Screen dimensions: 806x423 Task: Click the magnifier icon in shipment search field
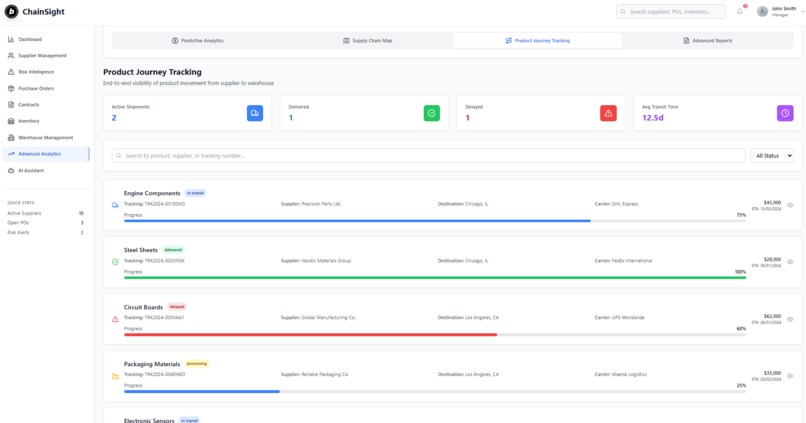click(x=119, y=155)
